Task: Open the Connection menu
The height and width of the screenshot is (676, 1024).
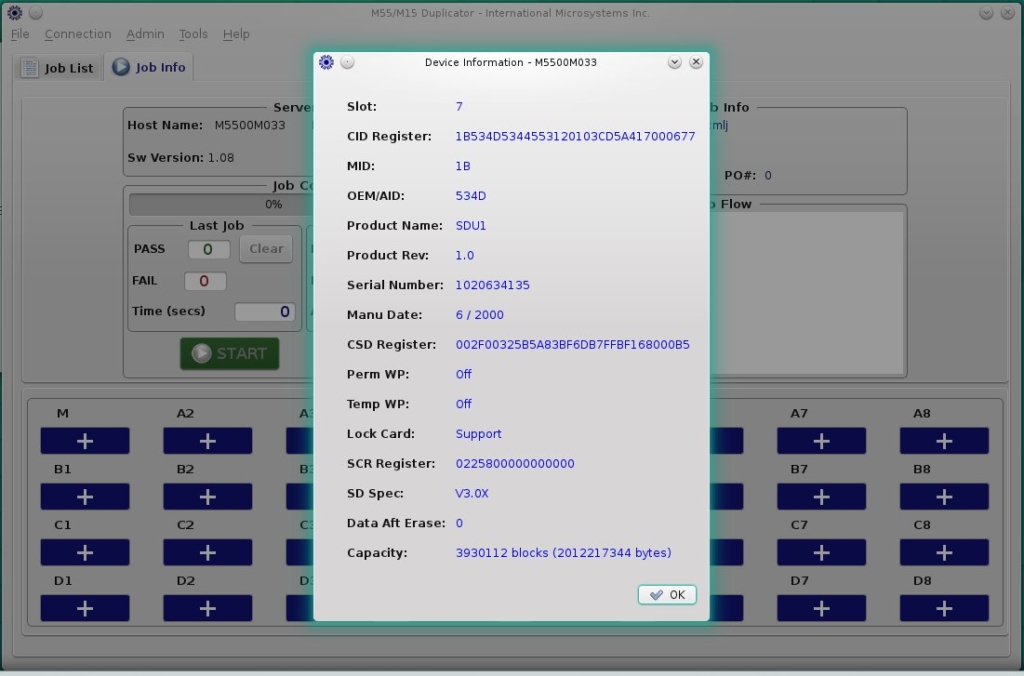Action: click(x=78, y=34)
